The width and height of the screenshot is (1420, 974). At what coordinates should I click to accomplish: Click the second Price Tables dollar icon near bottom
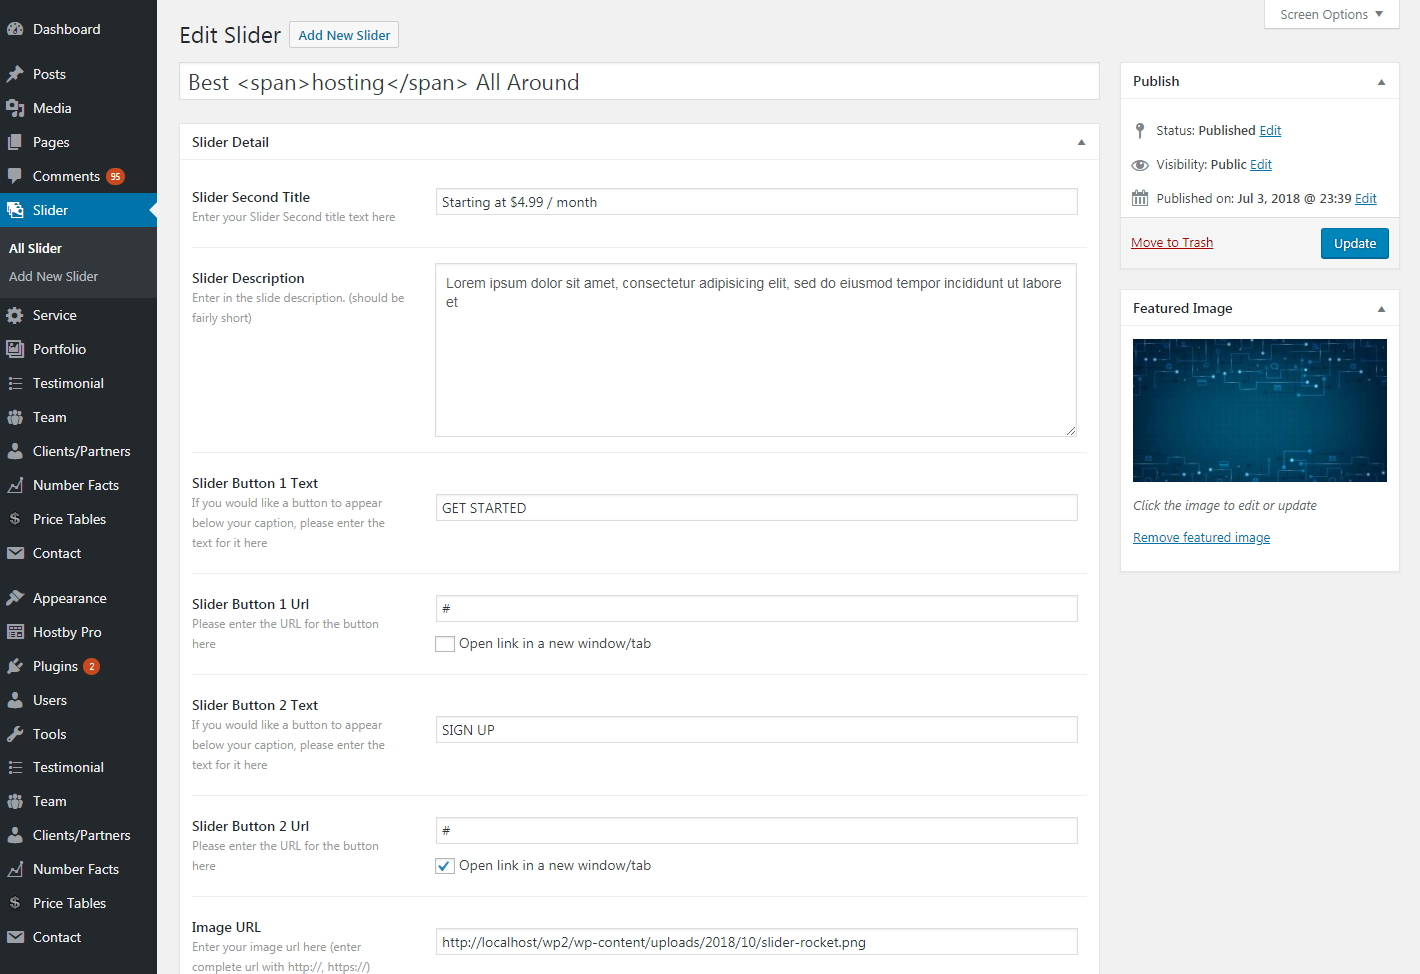pos(15,903)
